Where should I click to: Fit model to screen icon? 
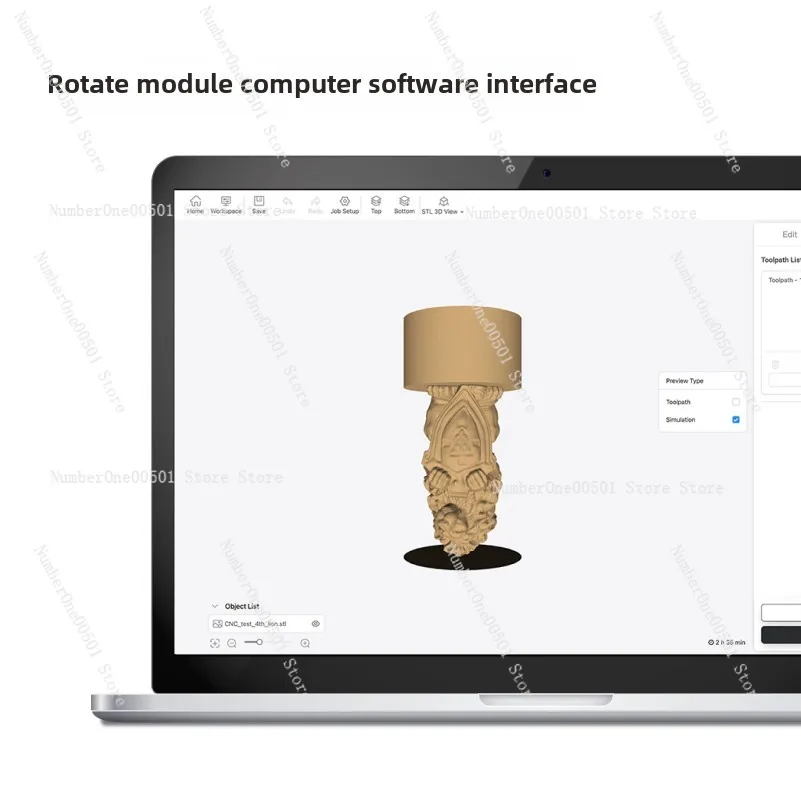[x=215, y=643]
